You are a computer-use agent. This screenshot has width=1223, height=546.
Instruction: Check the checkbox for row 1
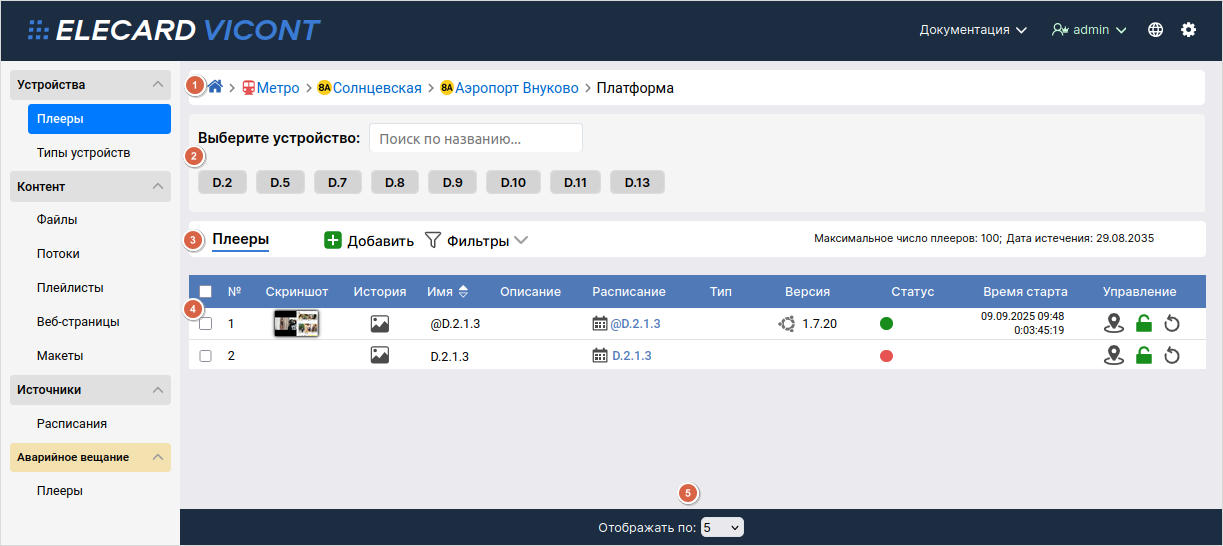click(x=206, y=324)
